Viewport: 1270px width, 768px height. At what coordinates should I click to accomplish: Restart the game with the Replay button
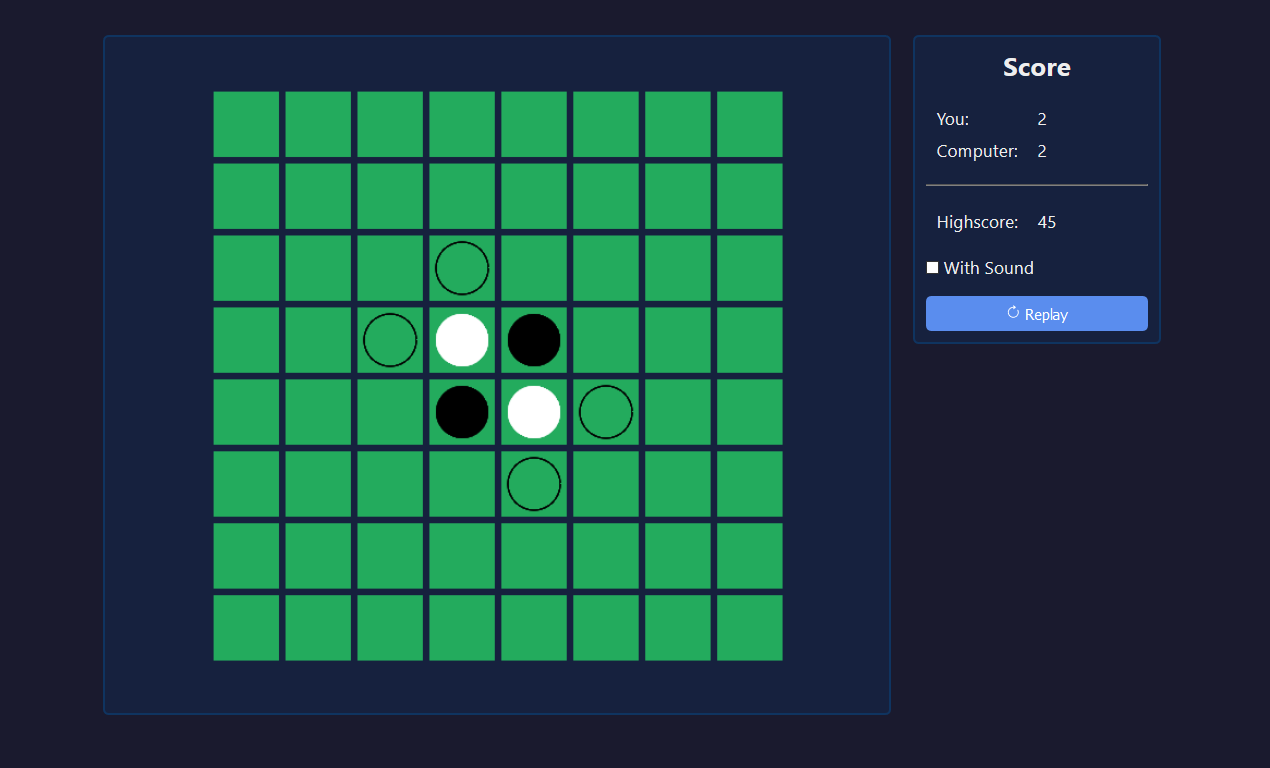click(x=1036, y=314)
